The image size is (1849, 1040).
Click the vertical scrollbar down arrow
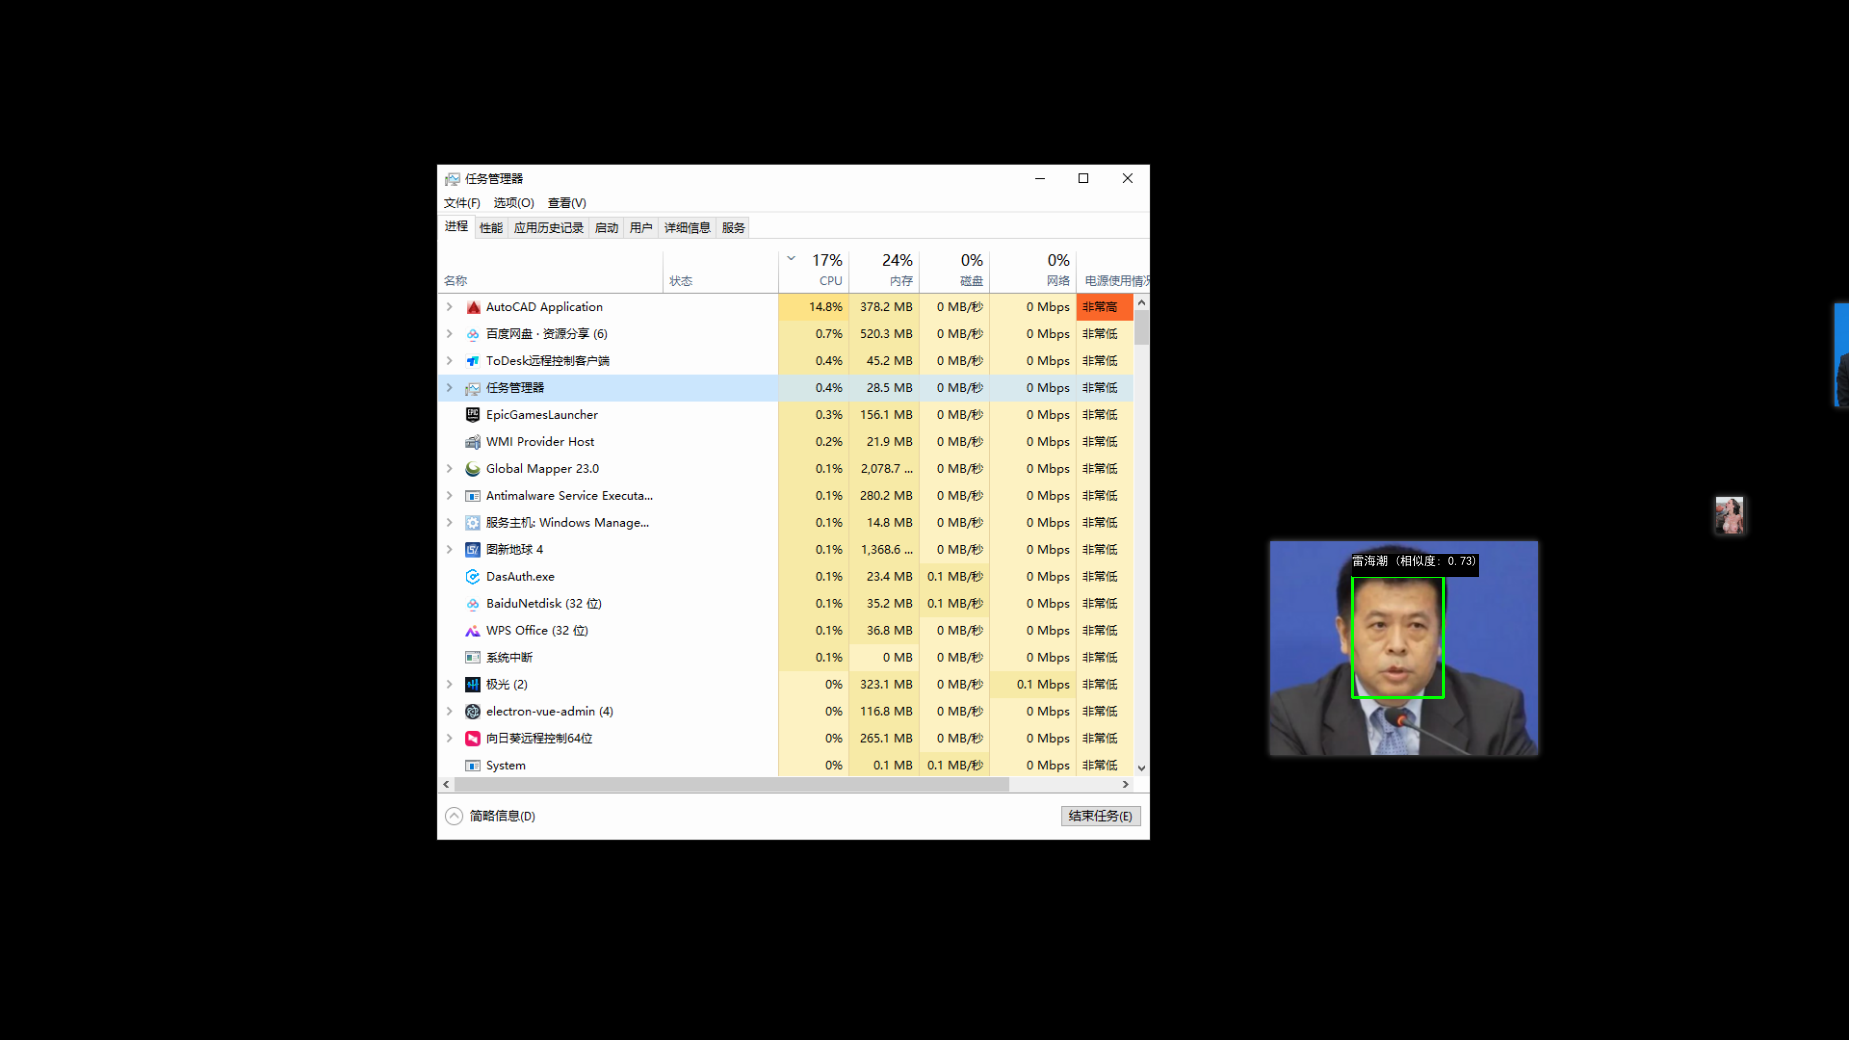click(1141, 768)
